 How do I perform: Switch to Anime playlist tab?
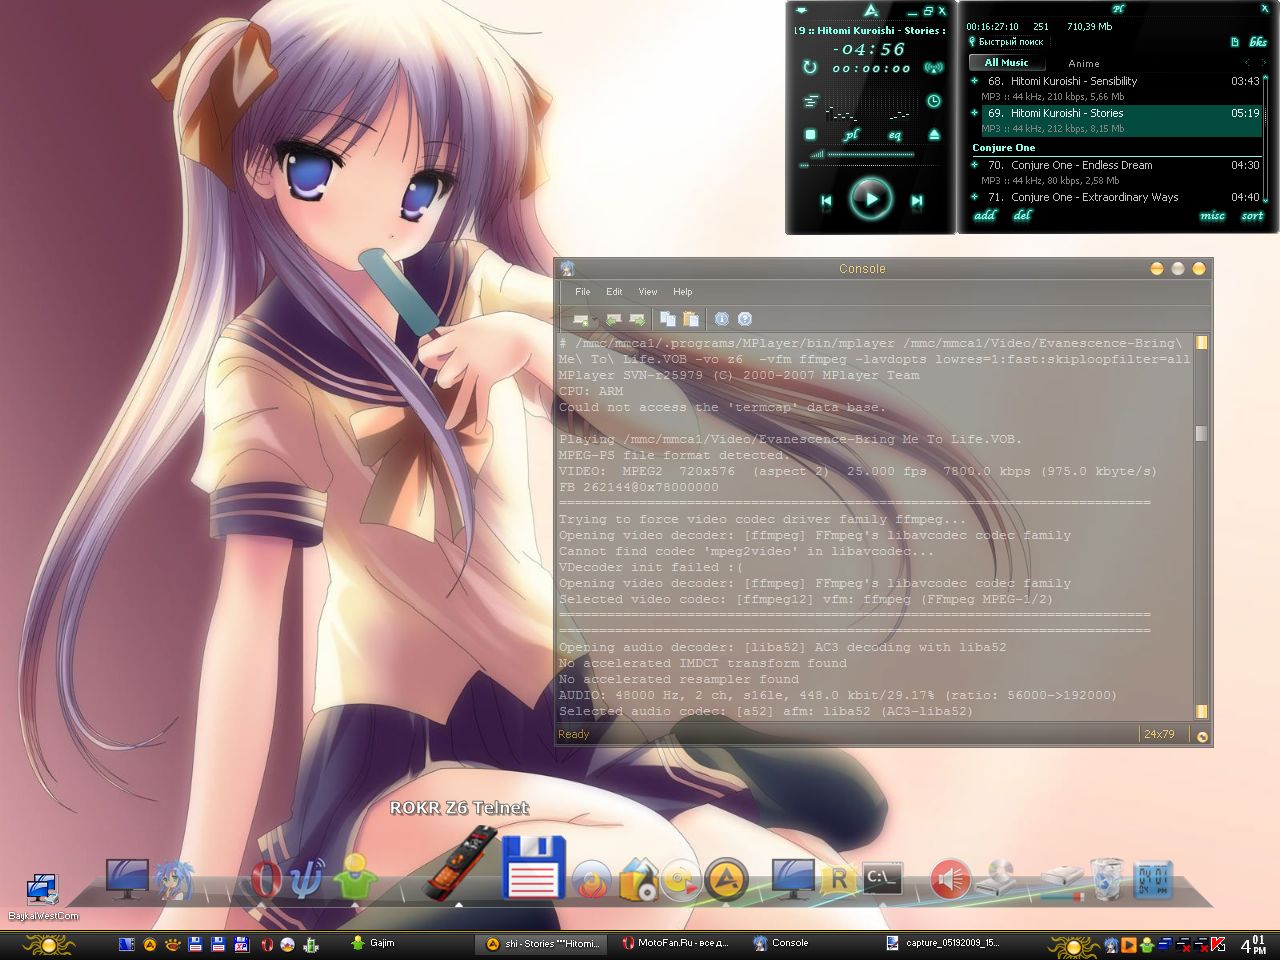coord(1084,63)
